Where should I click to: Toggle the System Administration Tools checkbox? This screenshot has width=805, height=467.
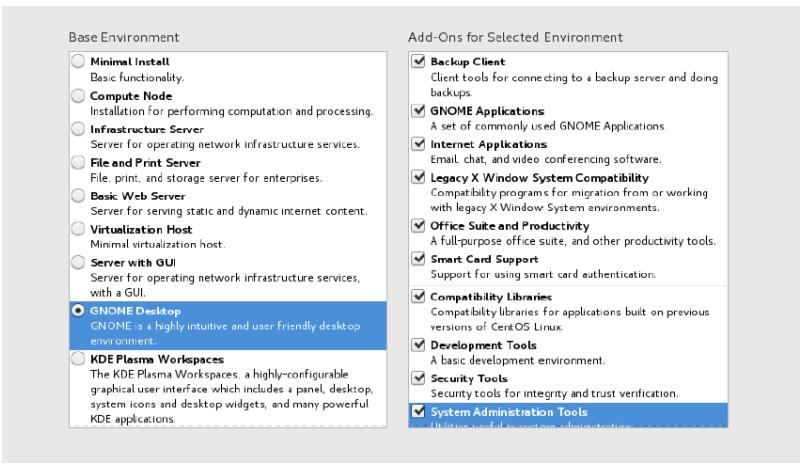(x=419, y=412)
